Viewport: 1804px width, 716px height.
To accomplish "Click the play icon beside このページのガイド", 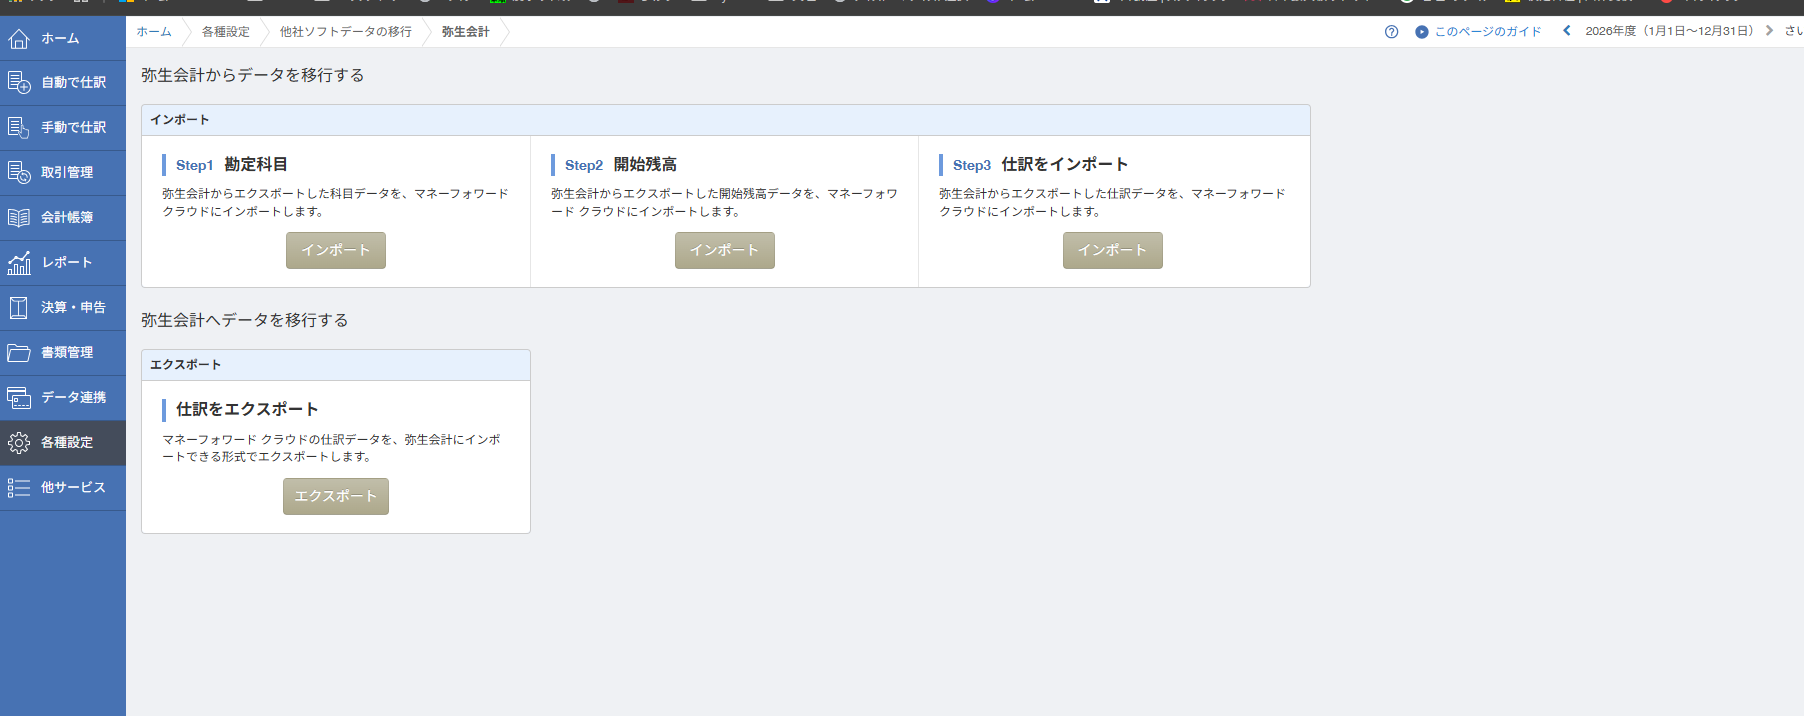I will click(x=1421, y=32).
